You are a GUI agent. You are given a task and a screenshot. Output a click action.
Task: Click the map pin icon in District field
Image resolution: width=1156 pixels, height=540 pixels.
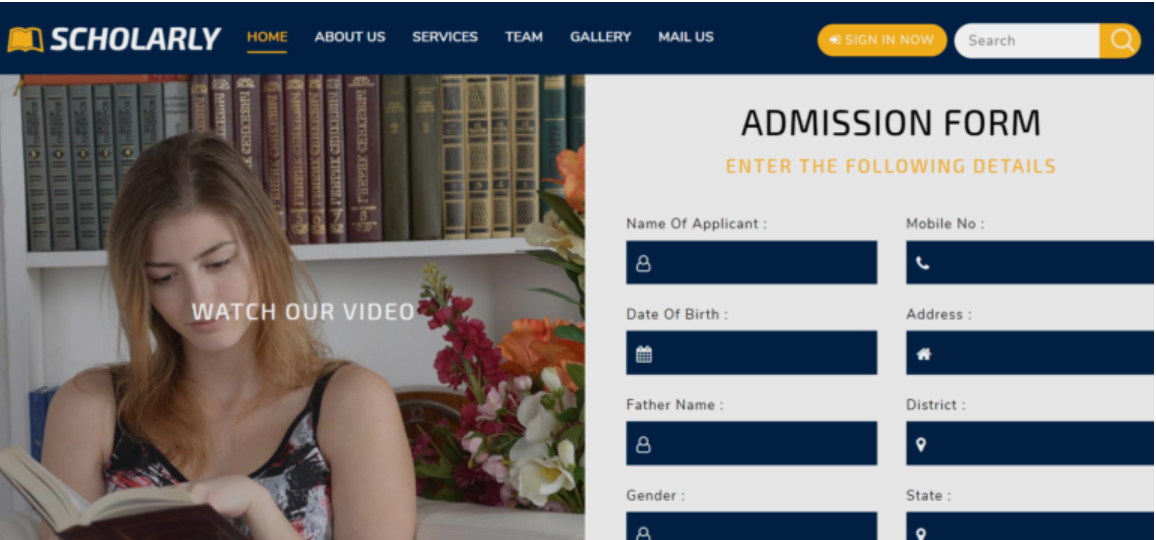pyautogui.click(x=921, y=444)
